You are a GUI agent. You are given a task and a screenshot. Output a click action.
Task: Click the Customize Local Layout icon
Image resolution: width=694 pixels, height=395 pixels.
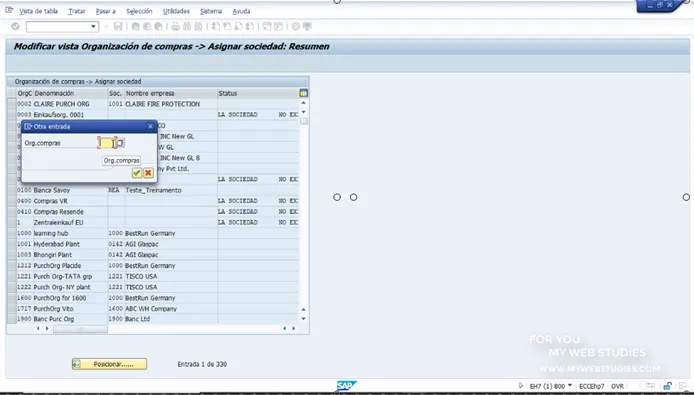[307, 27]
